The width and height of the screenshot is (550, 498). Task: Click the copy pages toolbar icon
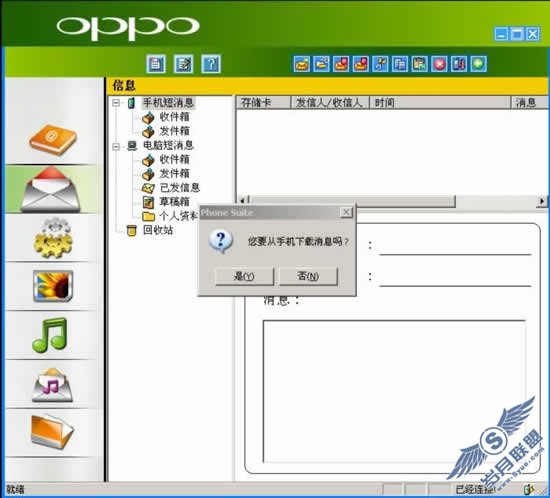pyautogui.click(x=400, y=64)
